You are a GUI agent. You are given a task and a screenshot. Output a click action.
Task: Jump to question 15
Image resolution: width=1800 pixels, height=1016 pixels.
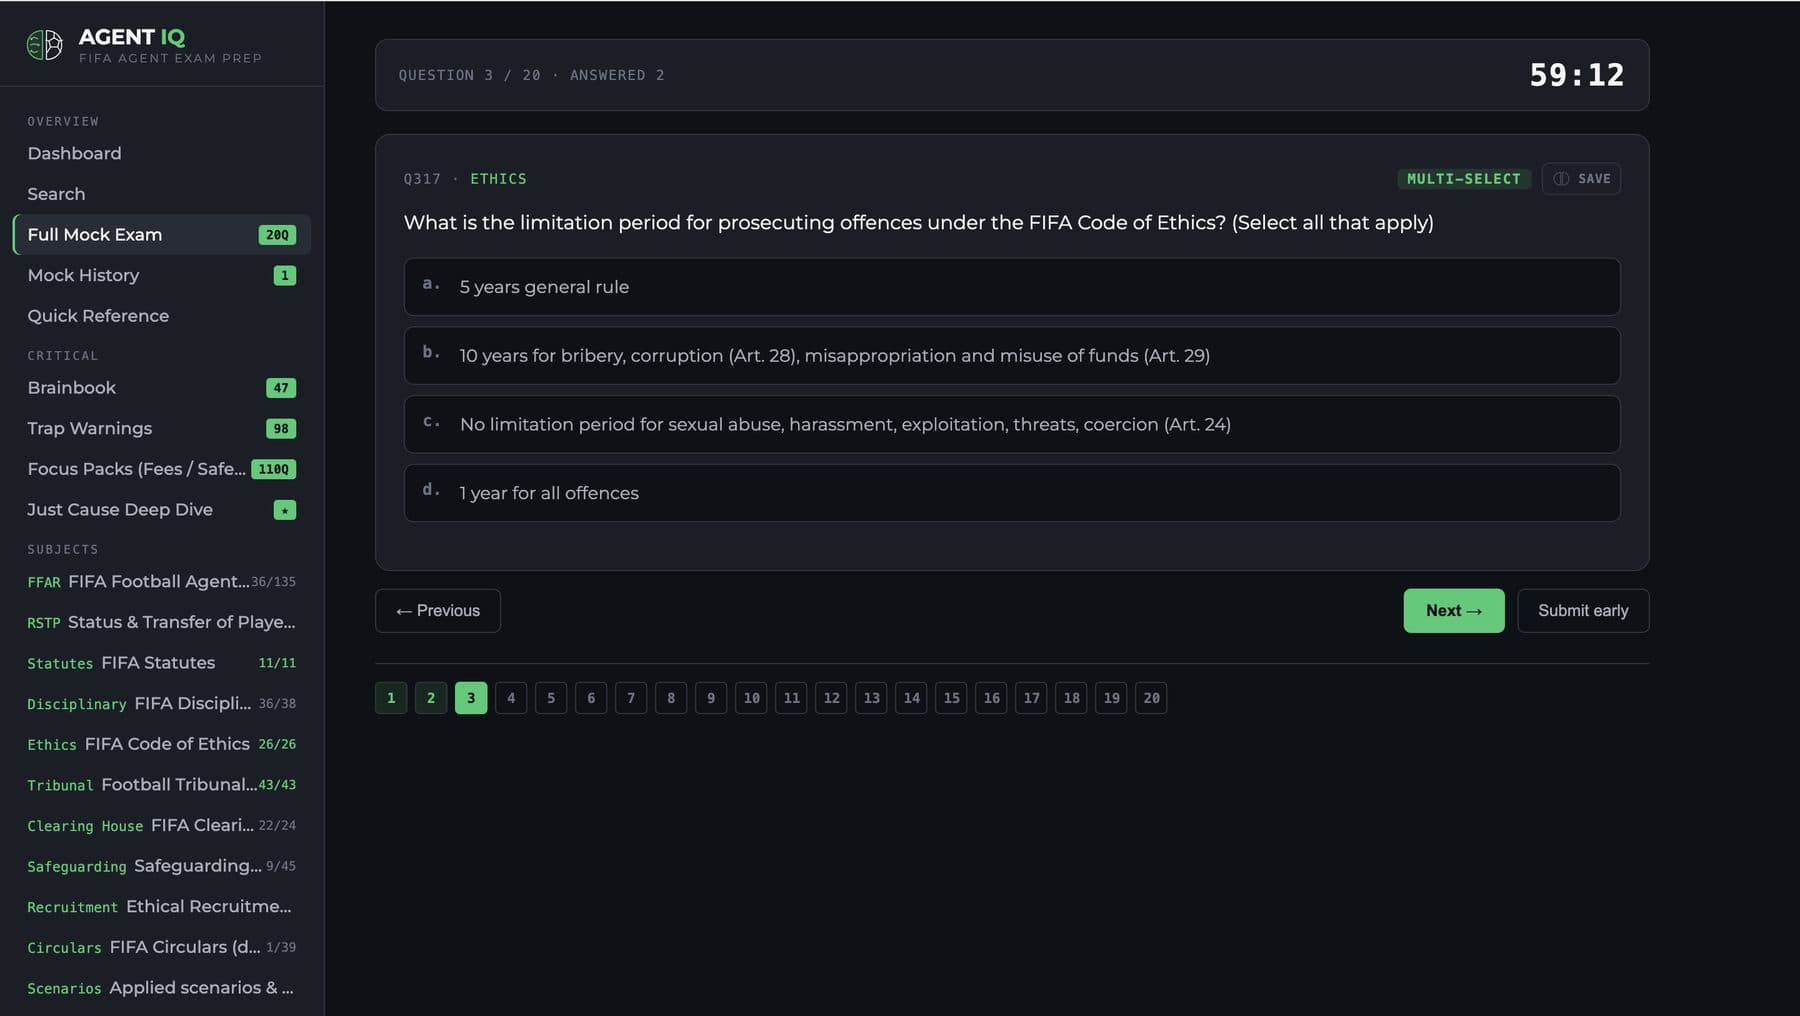(951, 698)
